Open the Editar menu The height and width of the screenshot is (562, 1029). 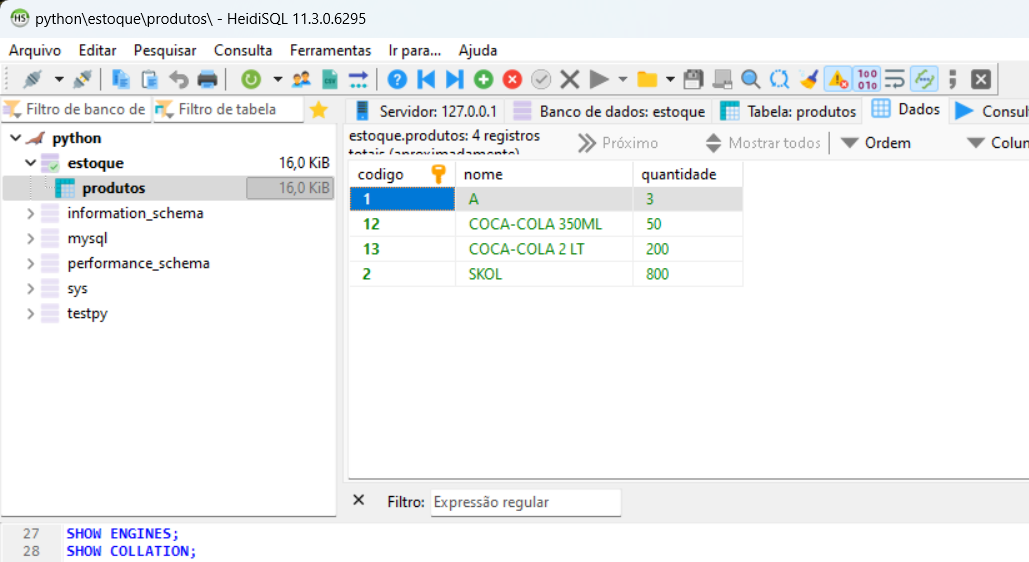coord(97,51)
